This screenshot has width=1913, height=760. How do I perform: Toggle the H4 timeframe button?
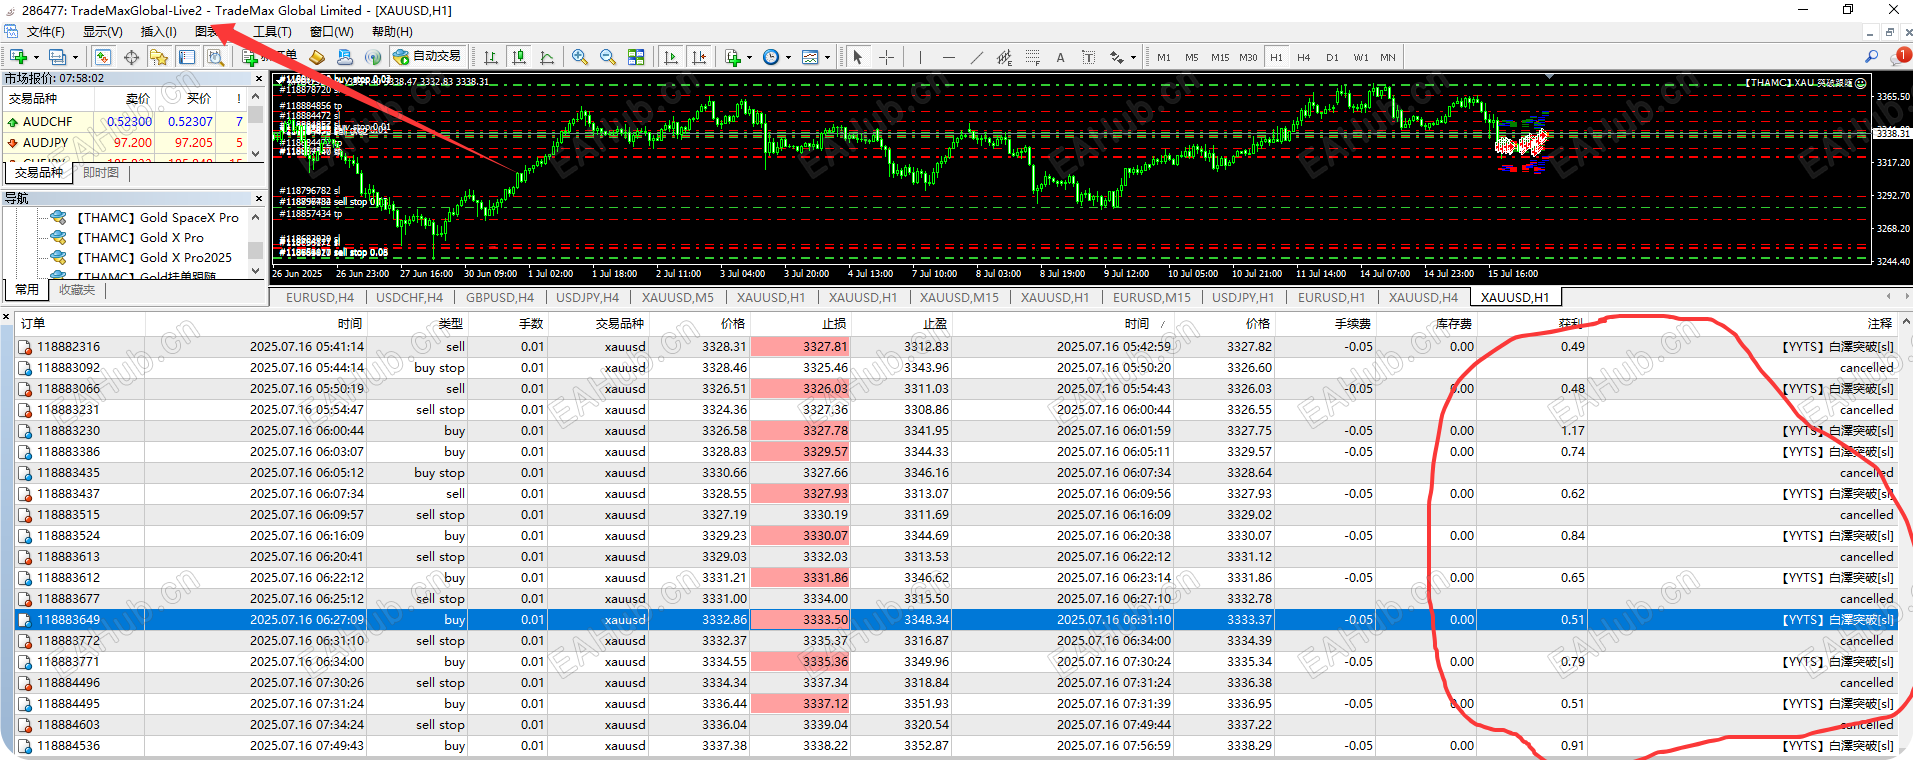[1303, 58]
